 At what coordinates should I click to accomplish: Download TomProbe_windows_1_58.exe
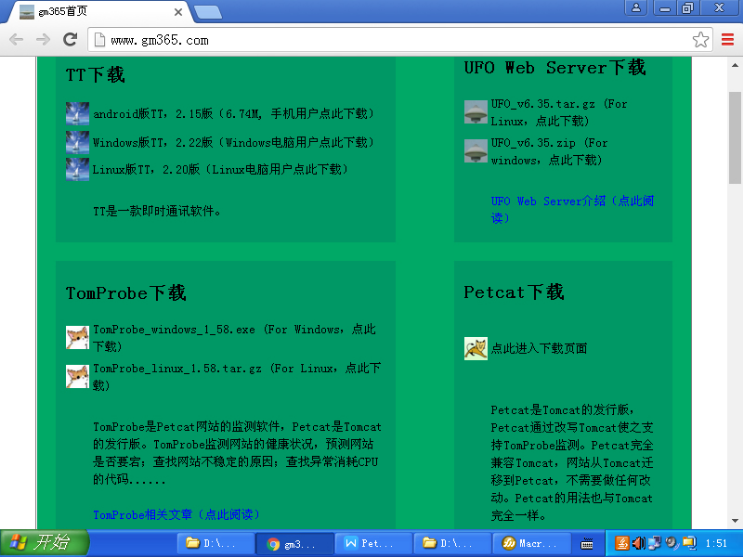(235, 338)
